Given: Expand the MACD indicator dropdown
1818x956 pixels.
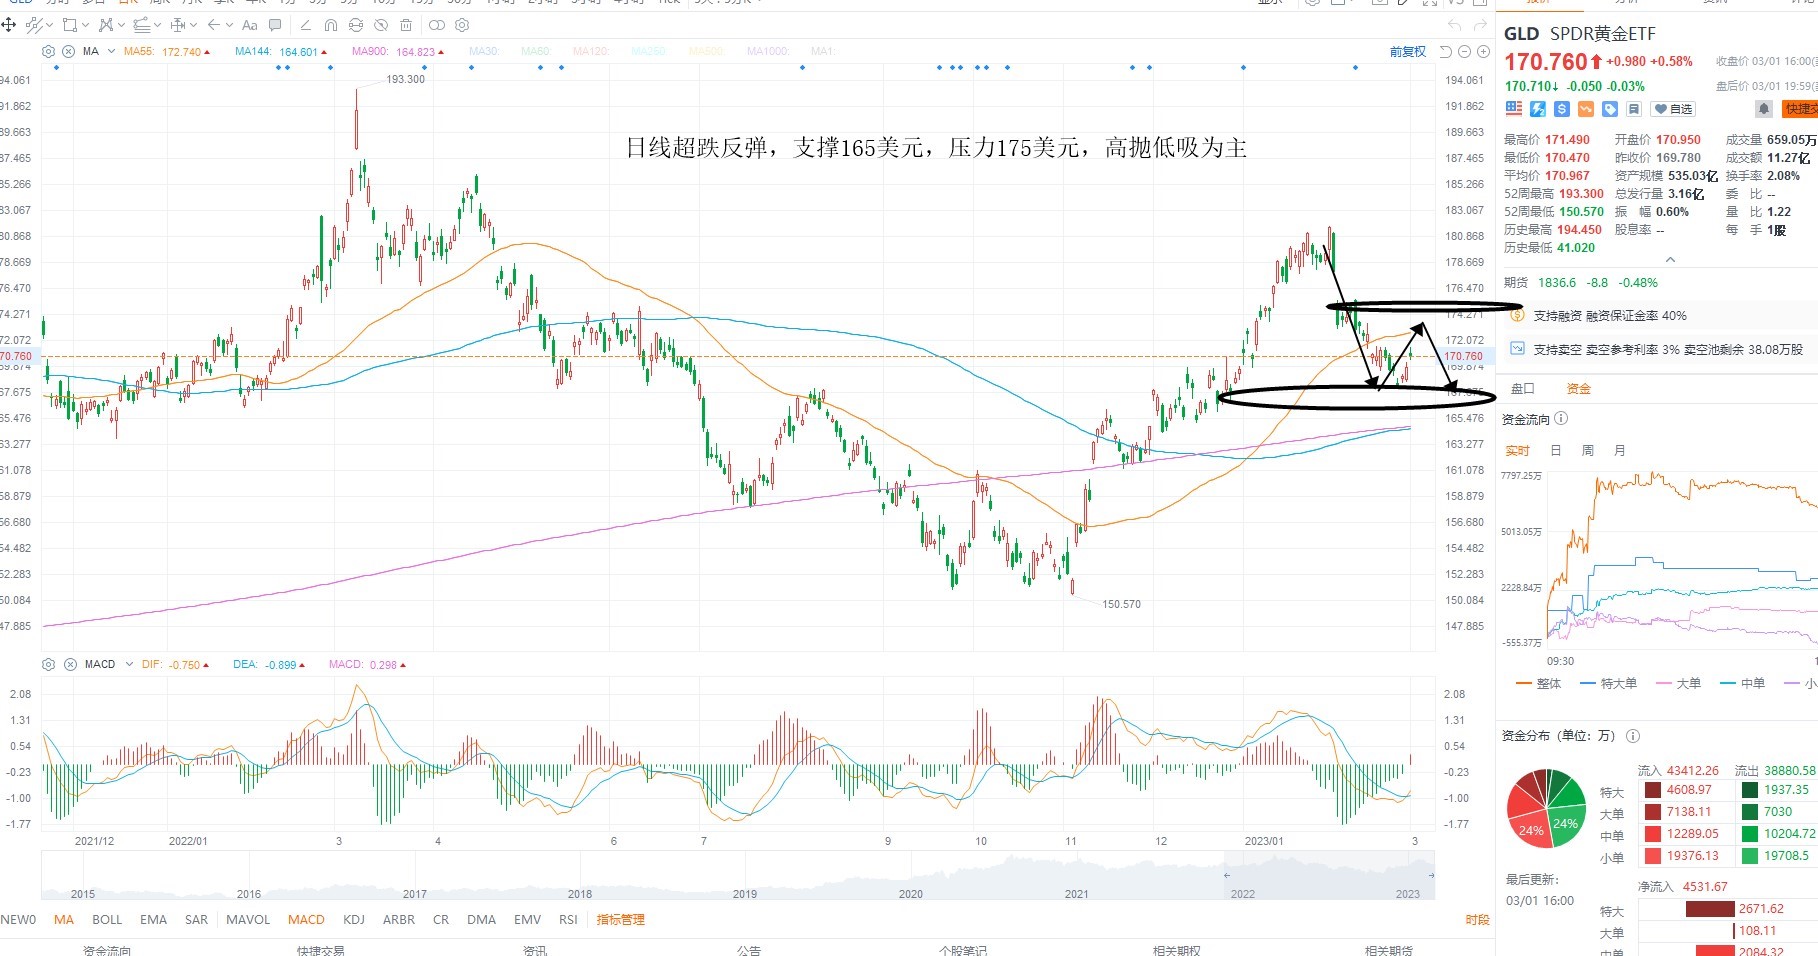Looking at the screenshot, I should 129,664.
